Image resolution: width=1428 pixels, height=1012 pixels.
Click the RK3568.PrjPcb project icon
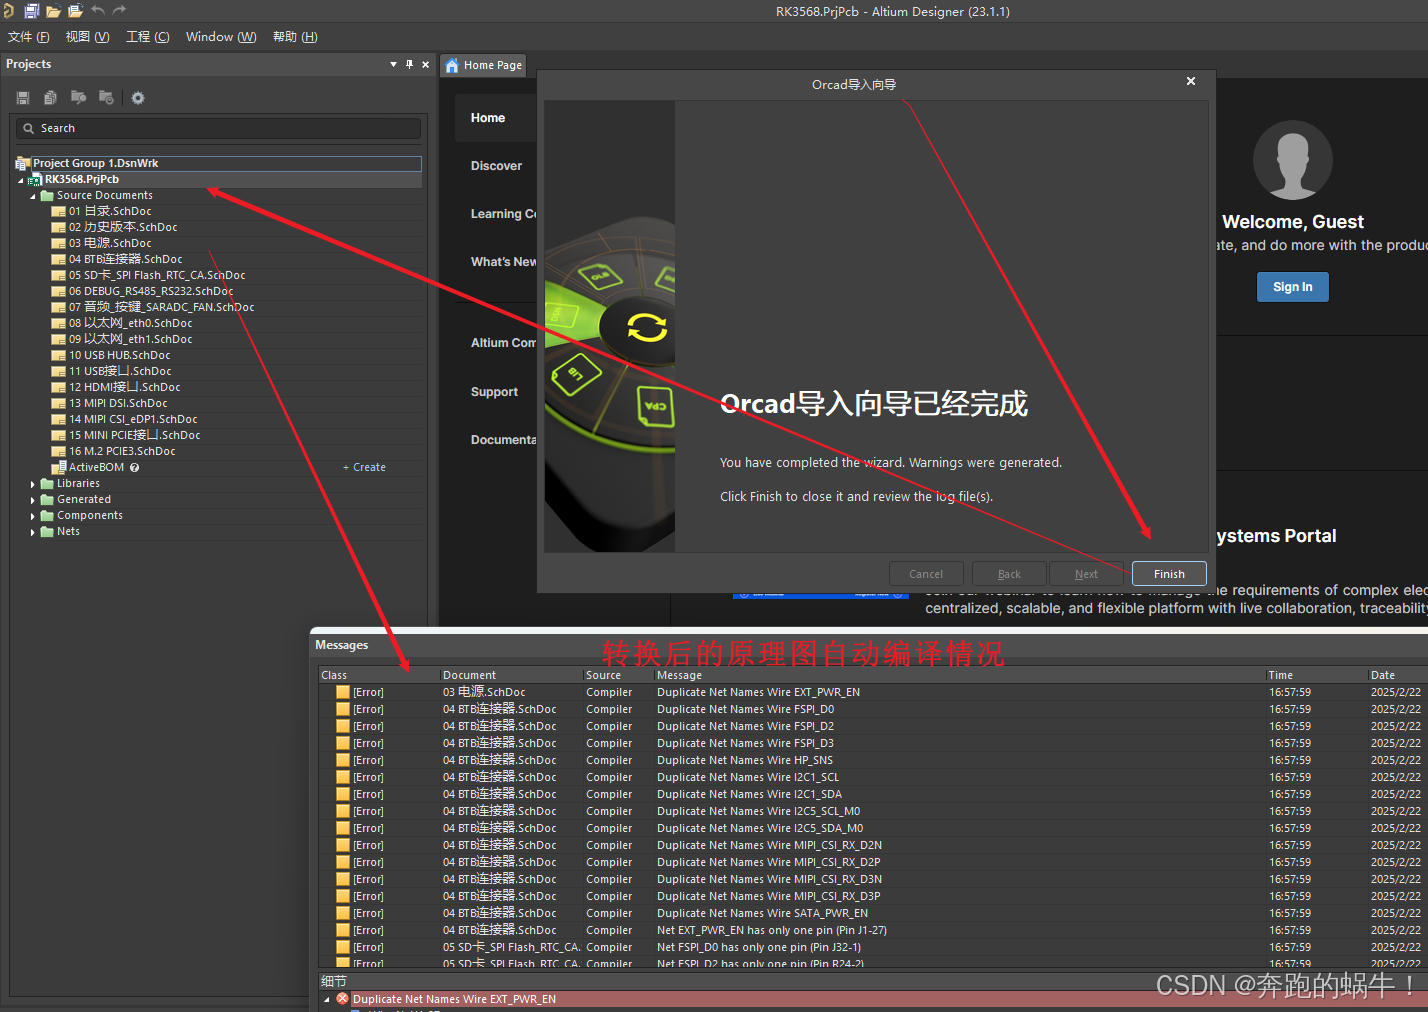click(35, 180)
